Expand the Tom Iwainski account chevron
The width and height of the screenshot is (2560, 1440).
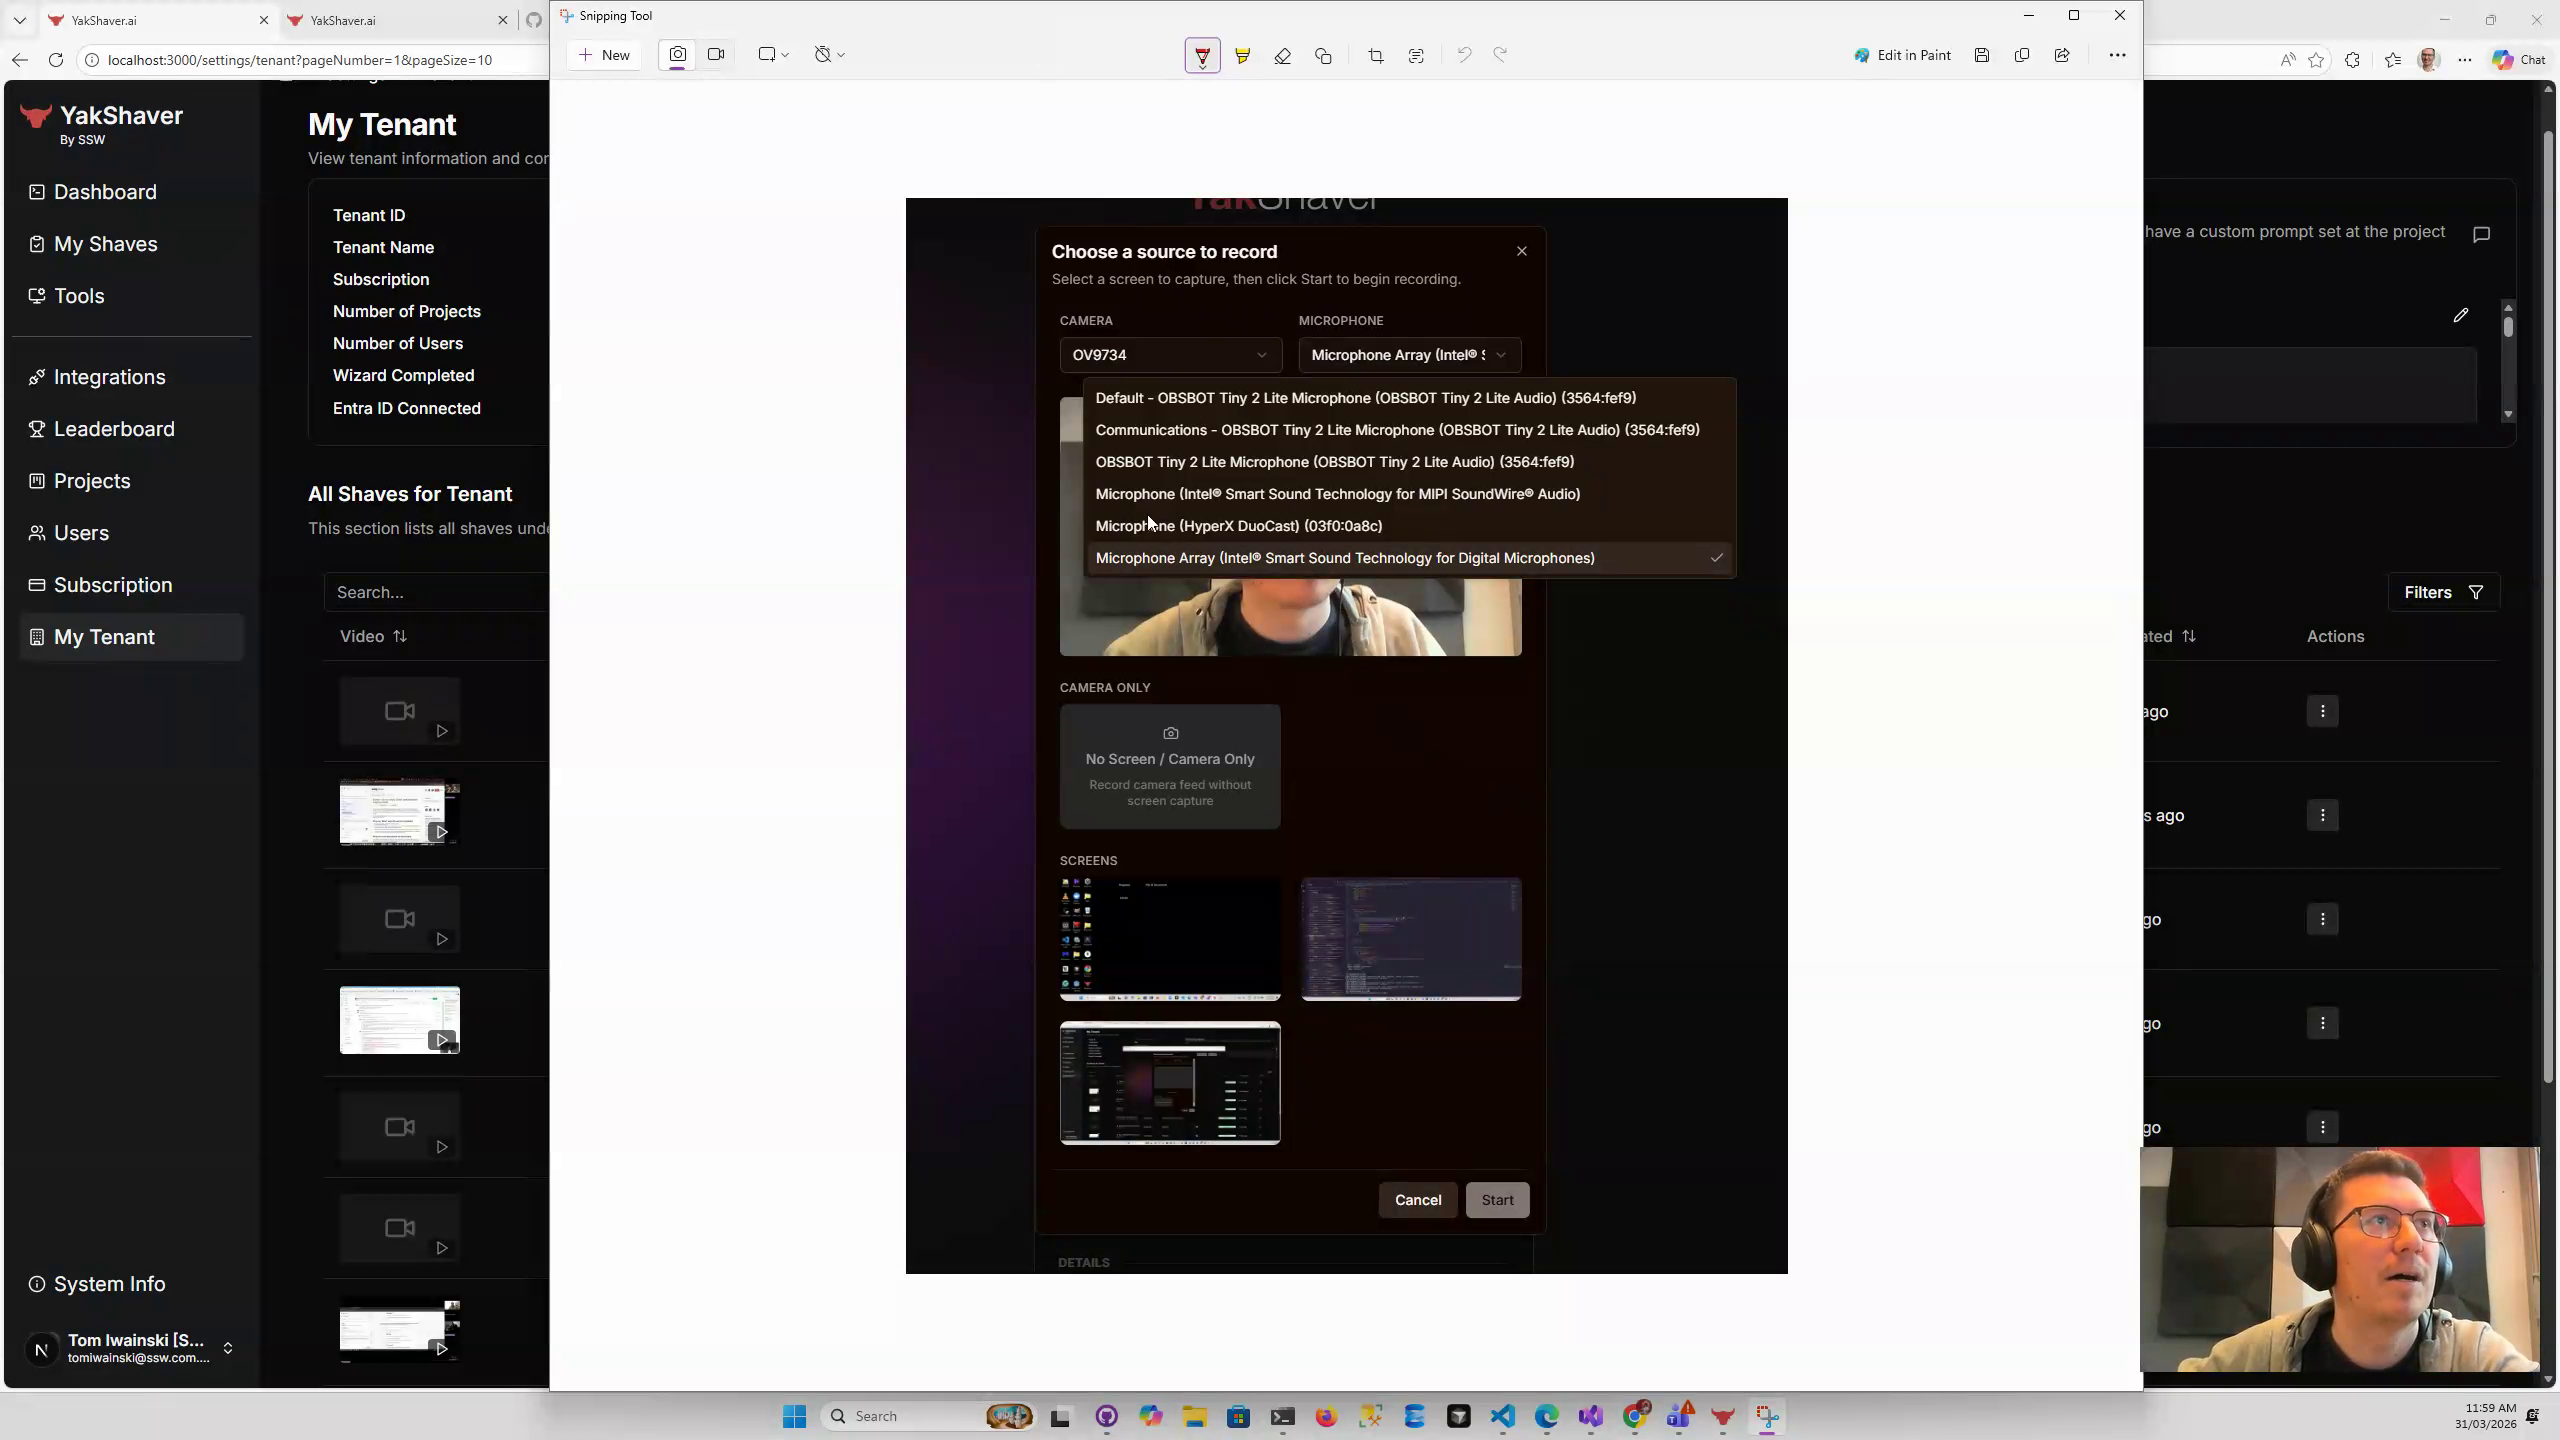(x=228, y=1348)
